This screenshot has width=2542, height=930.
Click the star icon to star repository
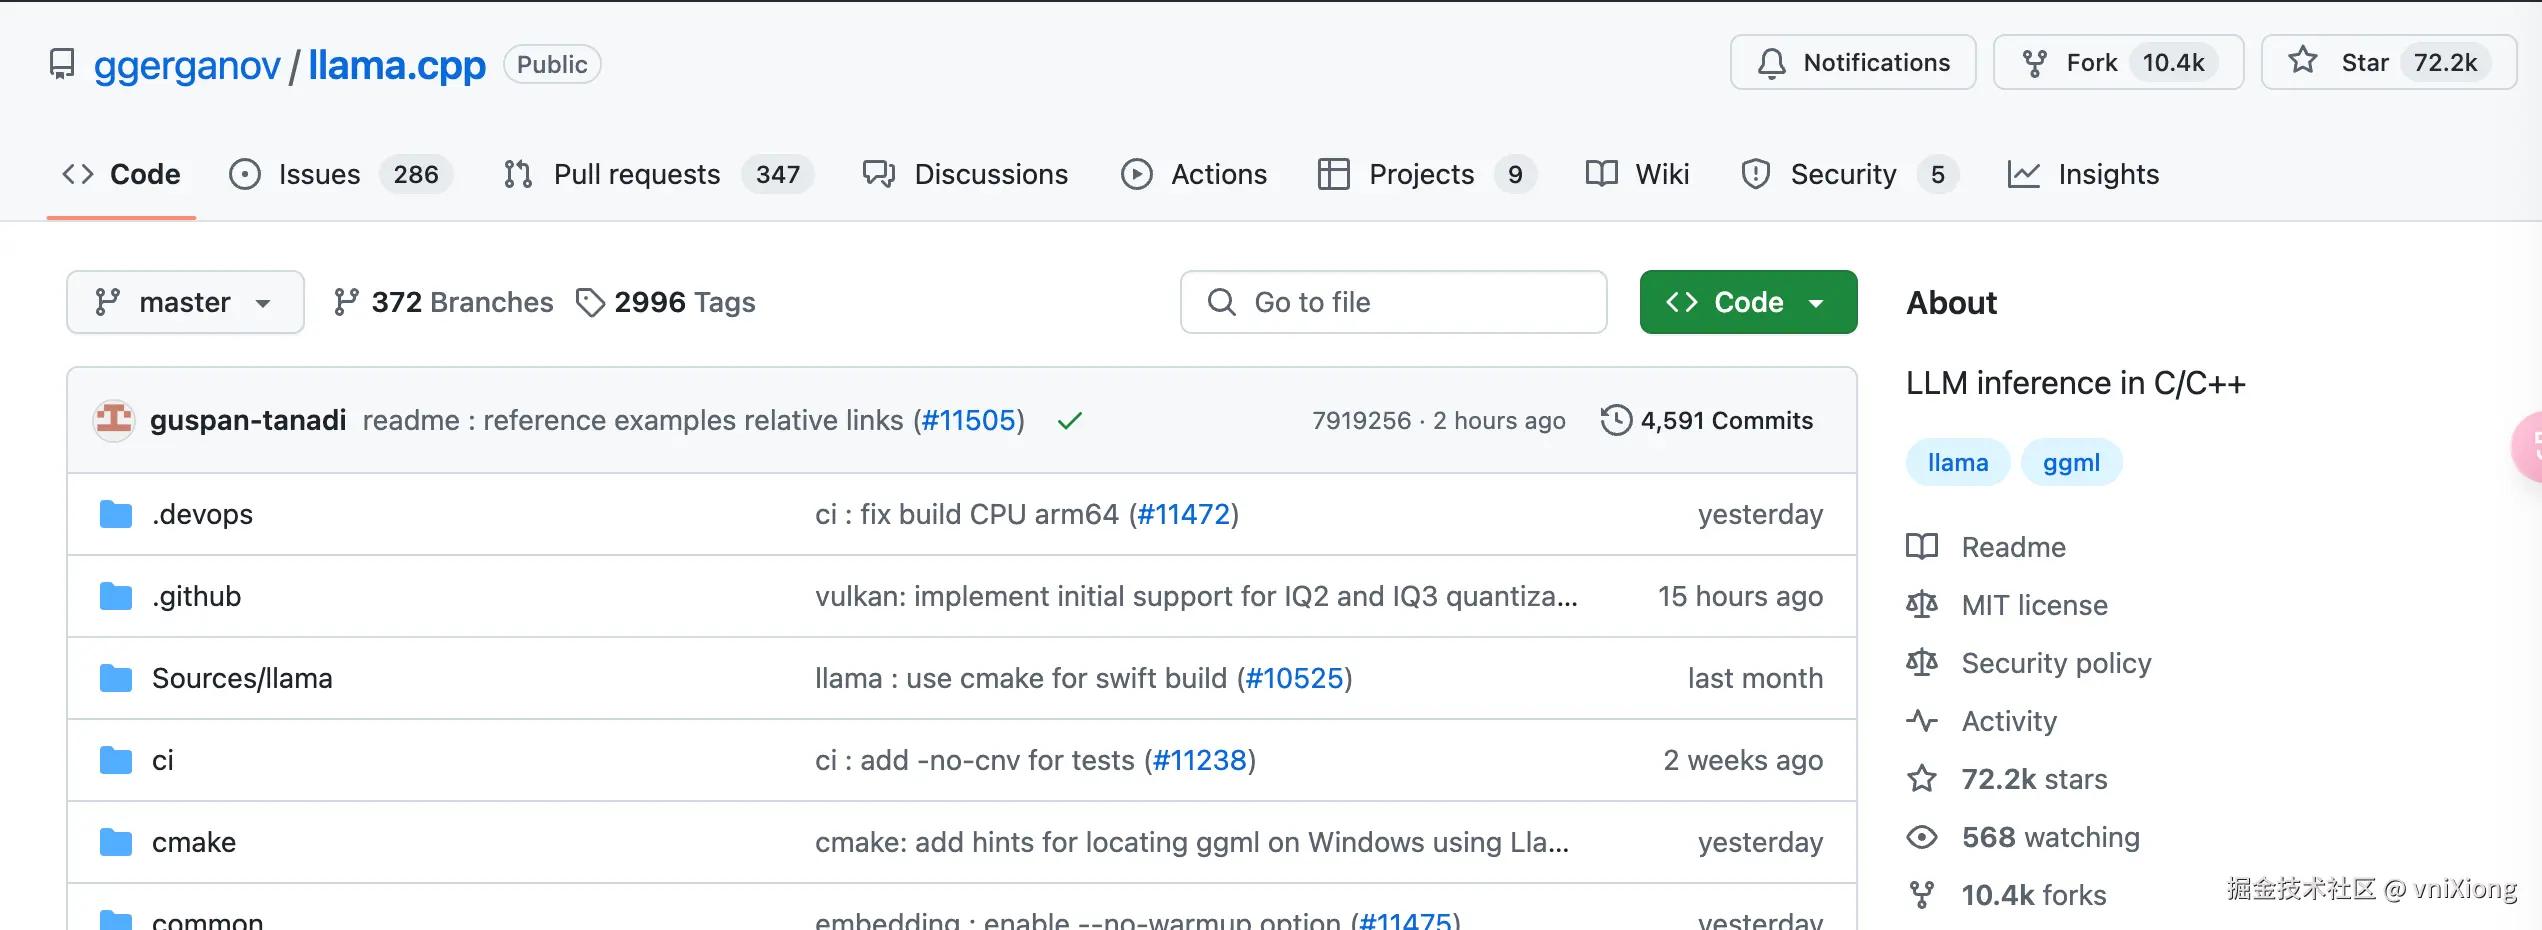[x=2303, y=62]
